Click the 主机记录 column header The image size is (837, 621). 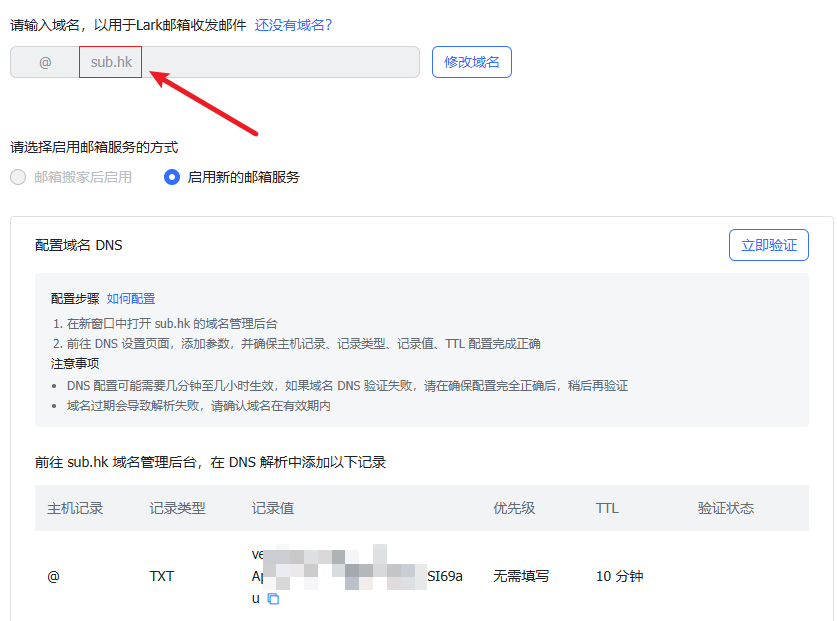click(75, 508)
